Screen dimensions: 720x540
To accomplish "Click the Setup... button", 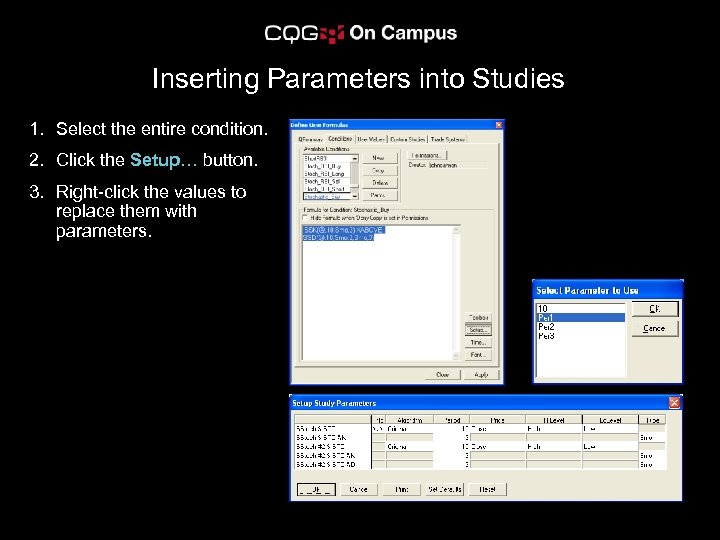I will pos(478,330).
